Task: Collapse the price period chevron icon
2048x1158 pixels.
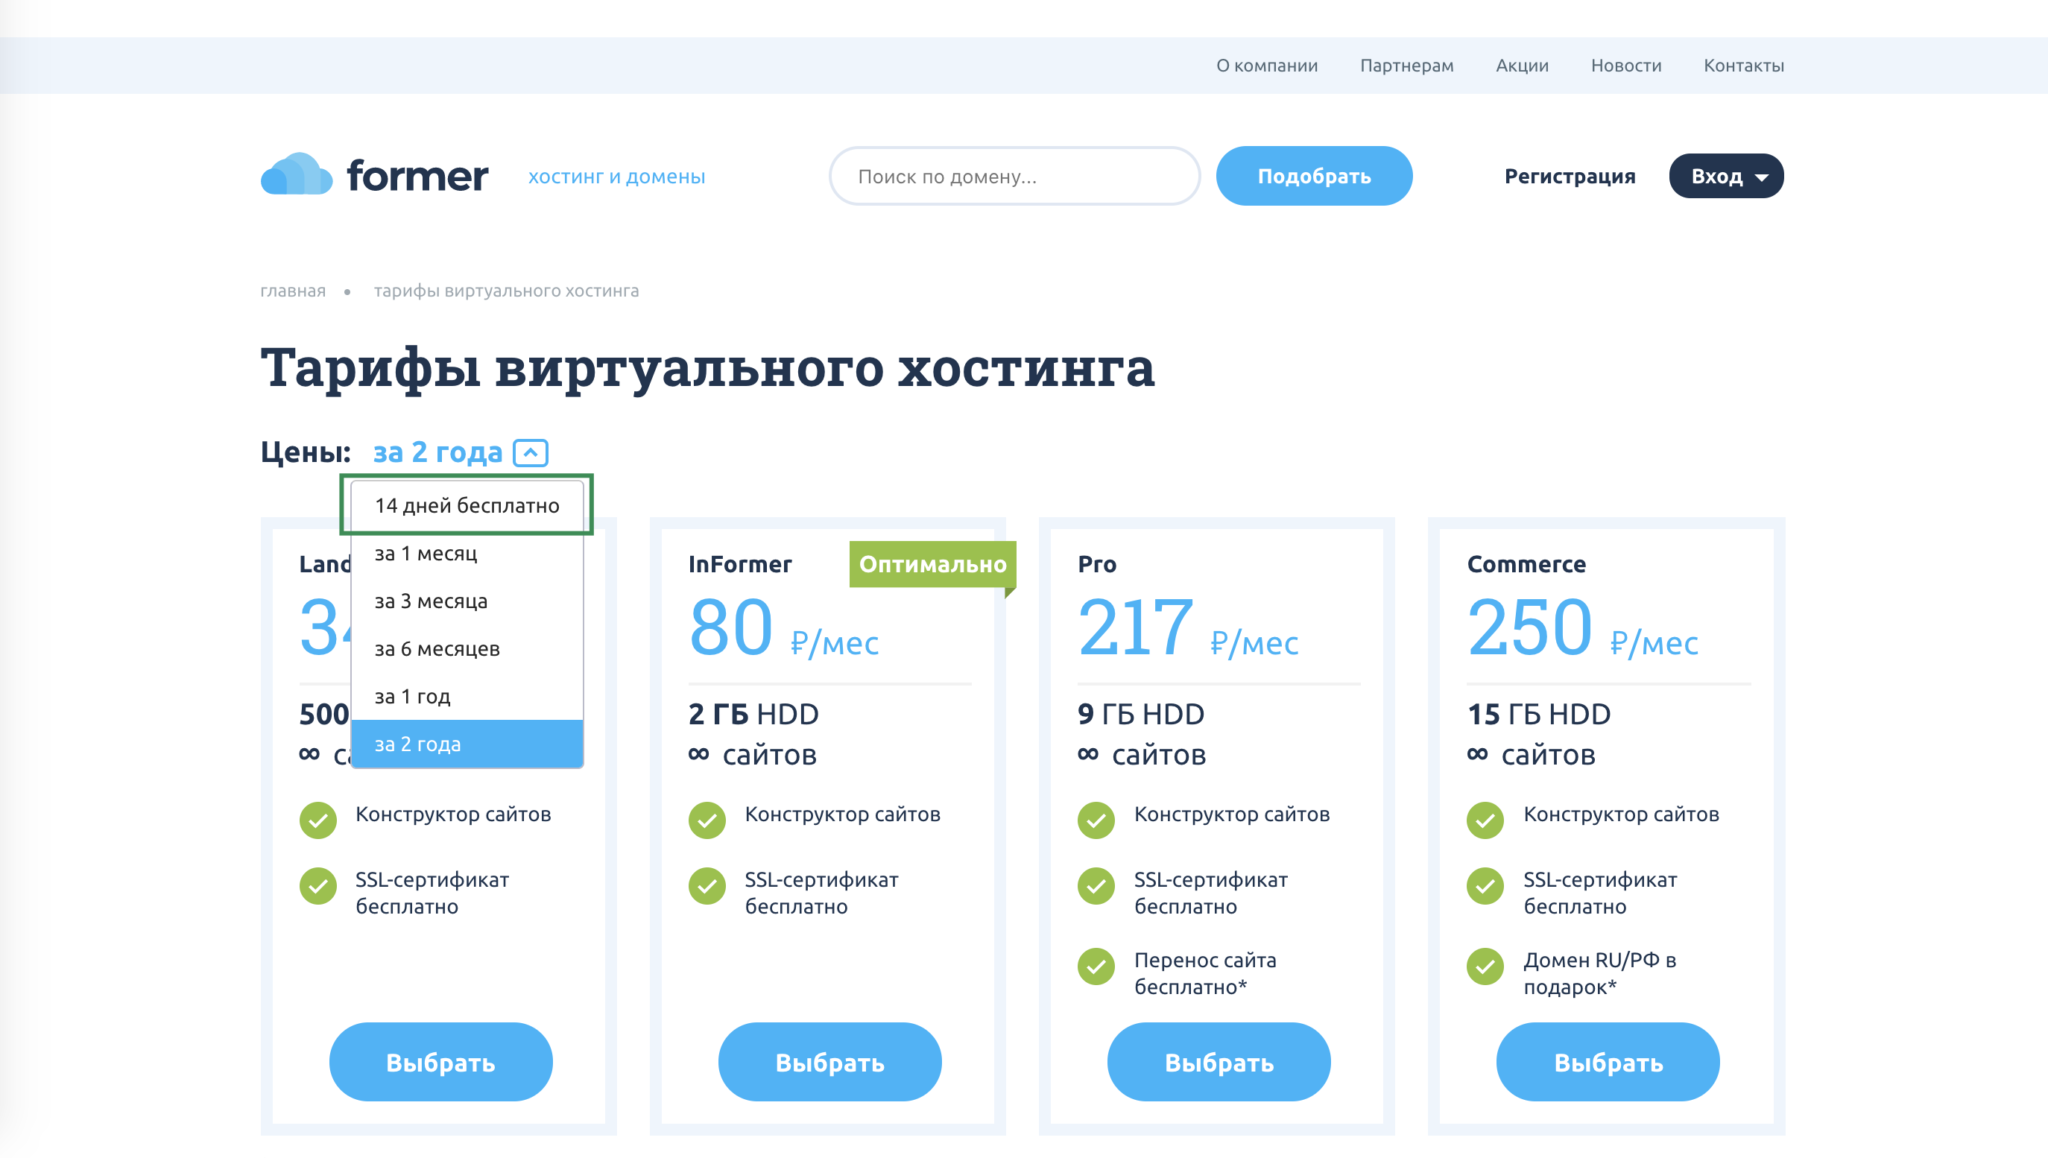Action: tap(530, 453)
